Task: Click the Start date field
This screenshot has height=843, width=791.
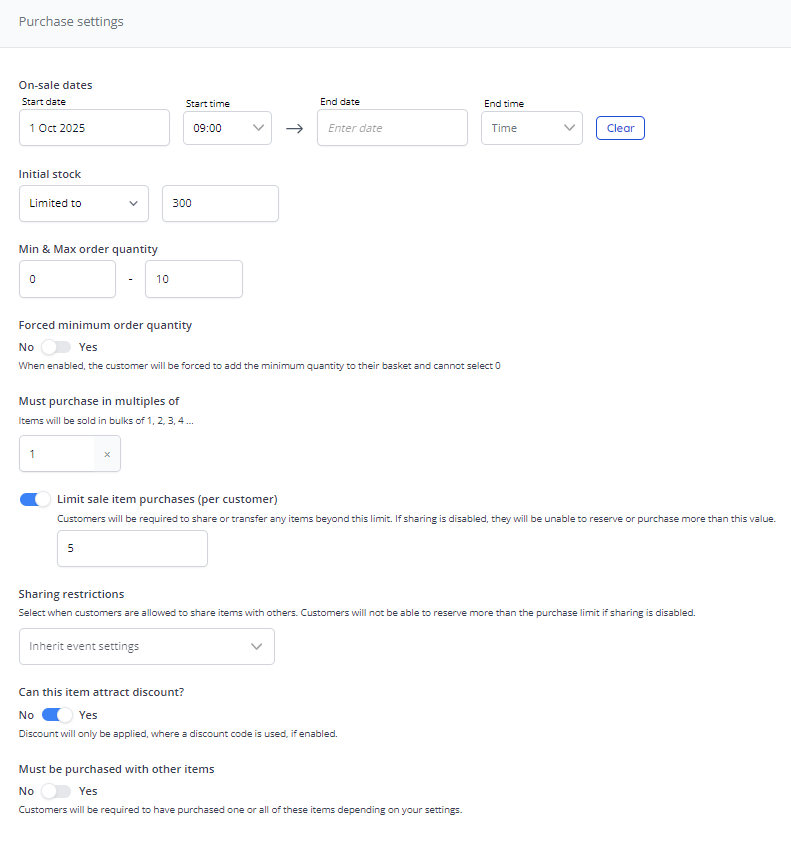Action: (x=94, y=128)
